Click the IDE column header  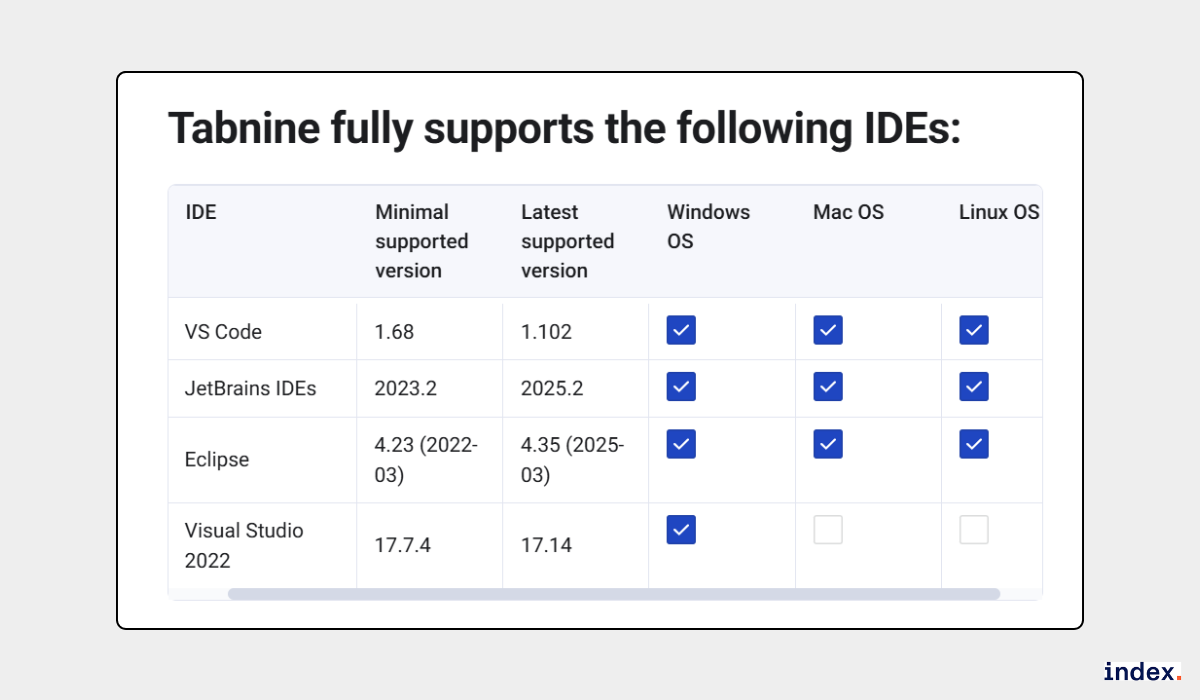pos(201,212)
